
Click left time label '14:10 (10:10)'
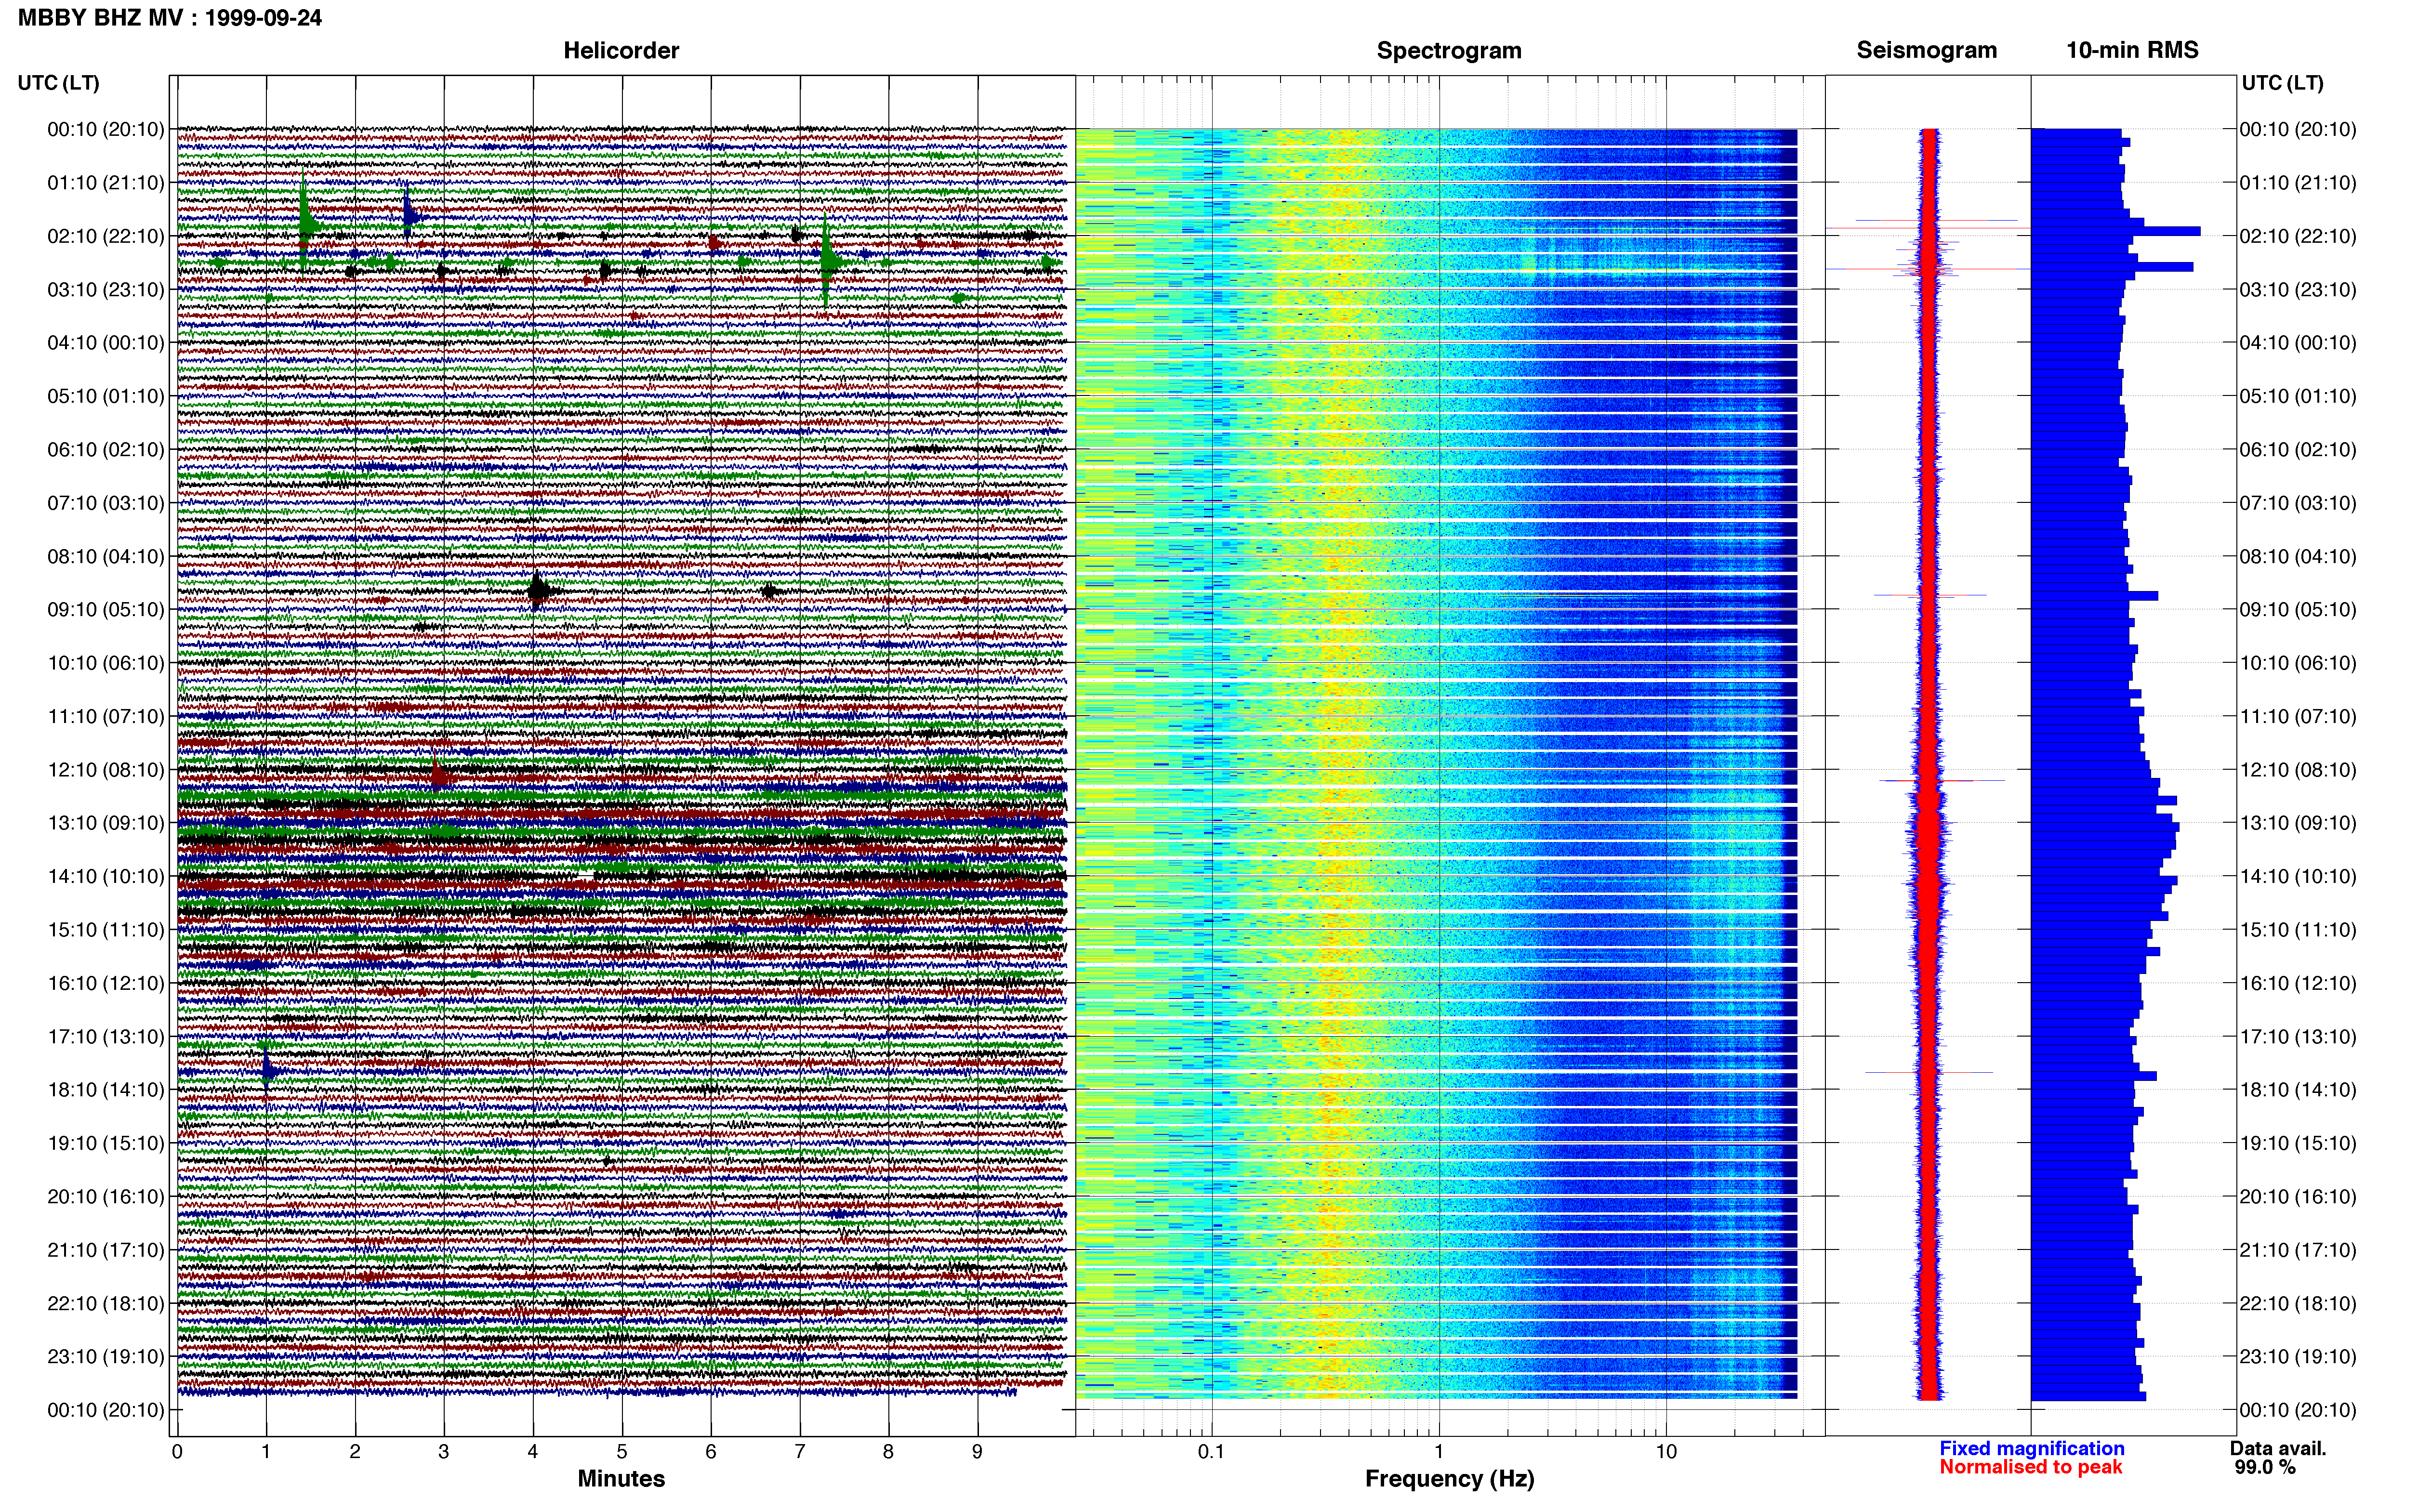click(106, 876)
